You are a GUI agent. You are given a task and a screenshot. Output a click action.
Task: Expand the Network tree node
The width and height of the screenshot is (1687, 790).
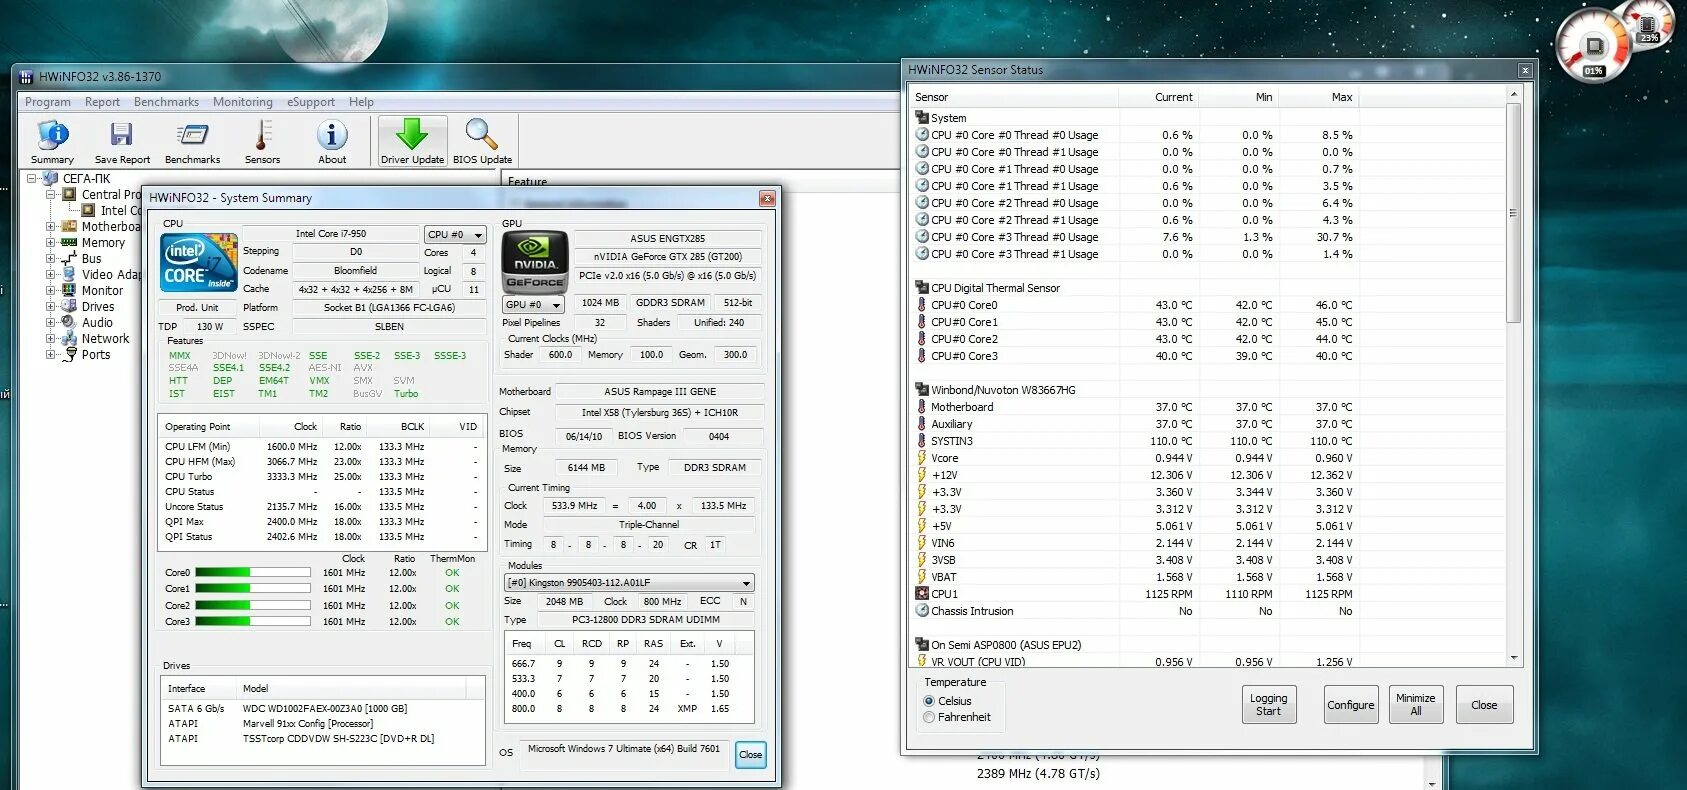[x=50, y=339]
